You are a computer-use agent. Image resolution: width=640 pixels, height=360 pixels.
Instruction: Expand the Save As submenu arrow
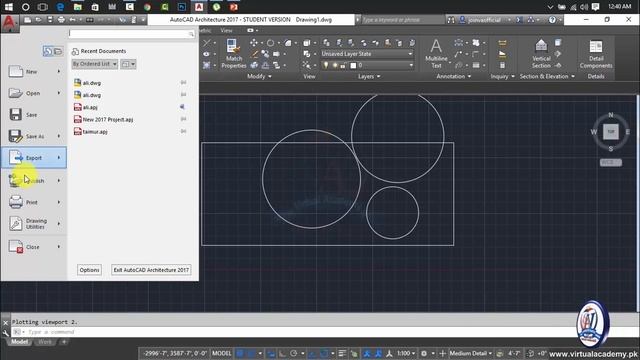pyautogui.click(x=59, y=136)
